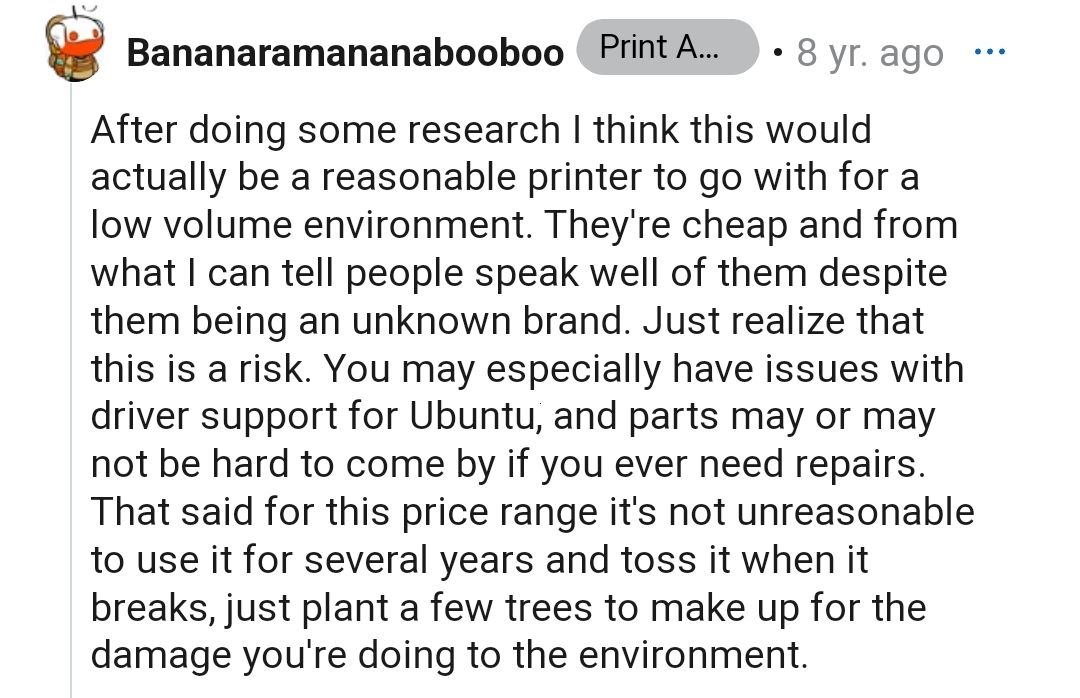Image resolution: width=1080 pixels, height=698 pixels.
Task: Collapse the thread using the vertical line
Action: click(71, 400)
